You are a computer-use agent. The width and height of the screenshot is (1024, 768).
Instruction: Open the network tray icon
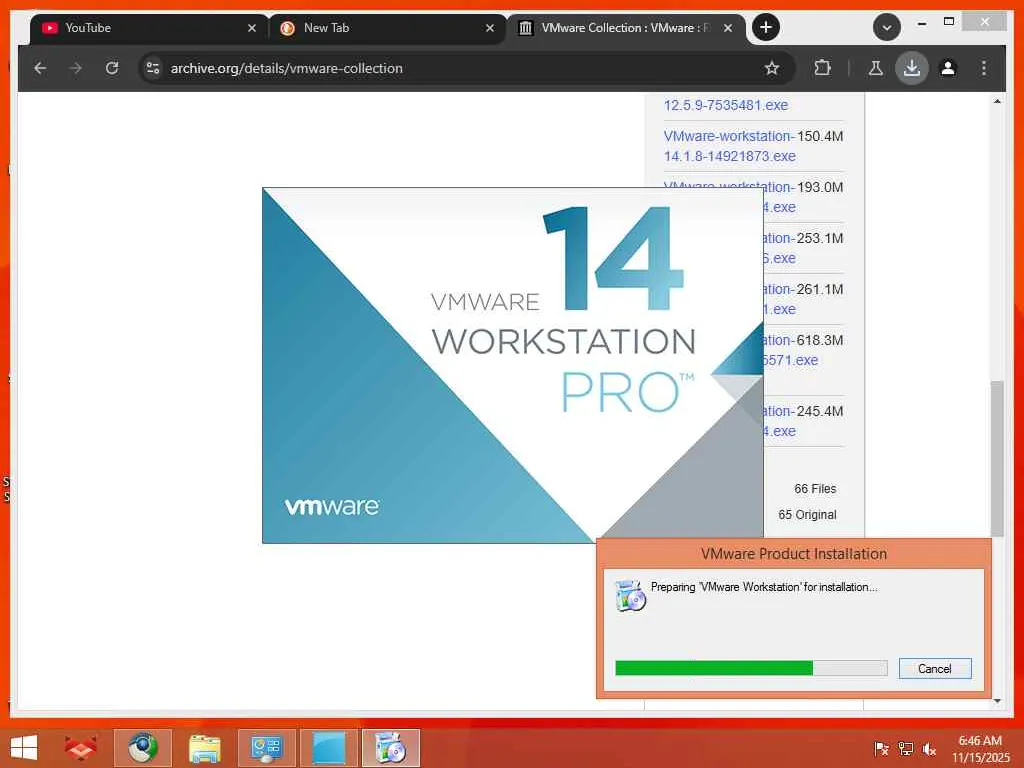(906, 748)
